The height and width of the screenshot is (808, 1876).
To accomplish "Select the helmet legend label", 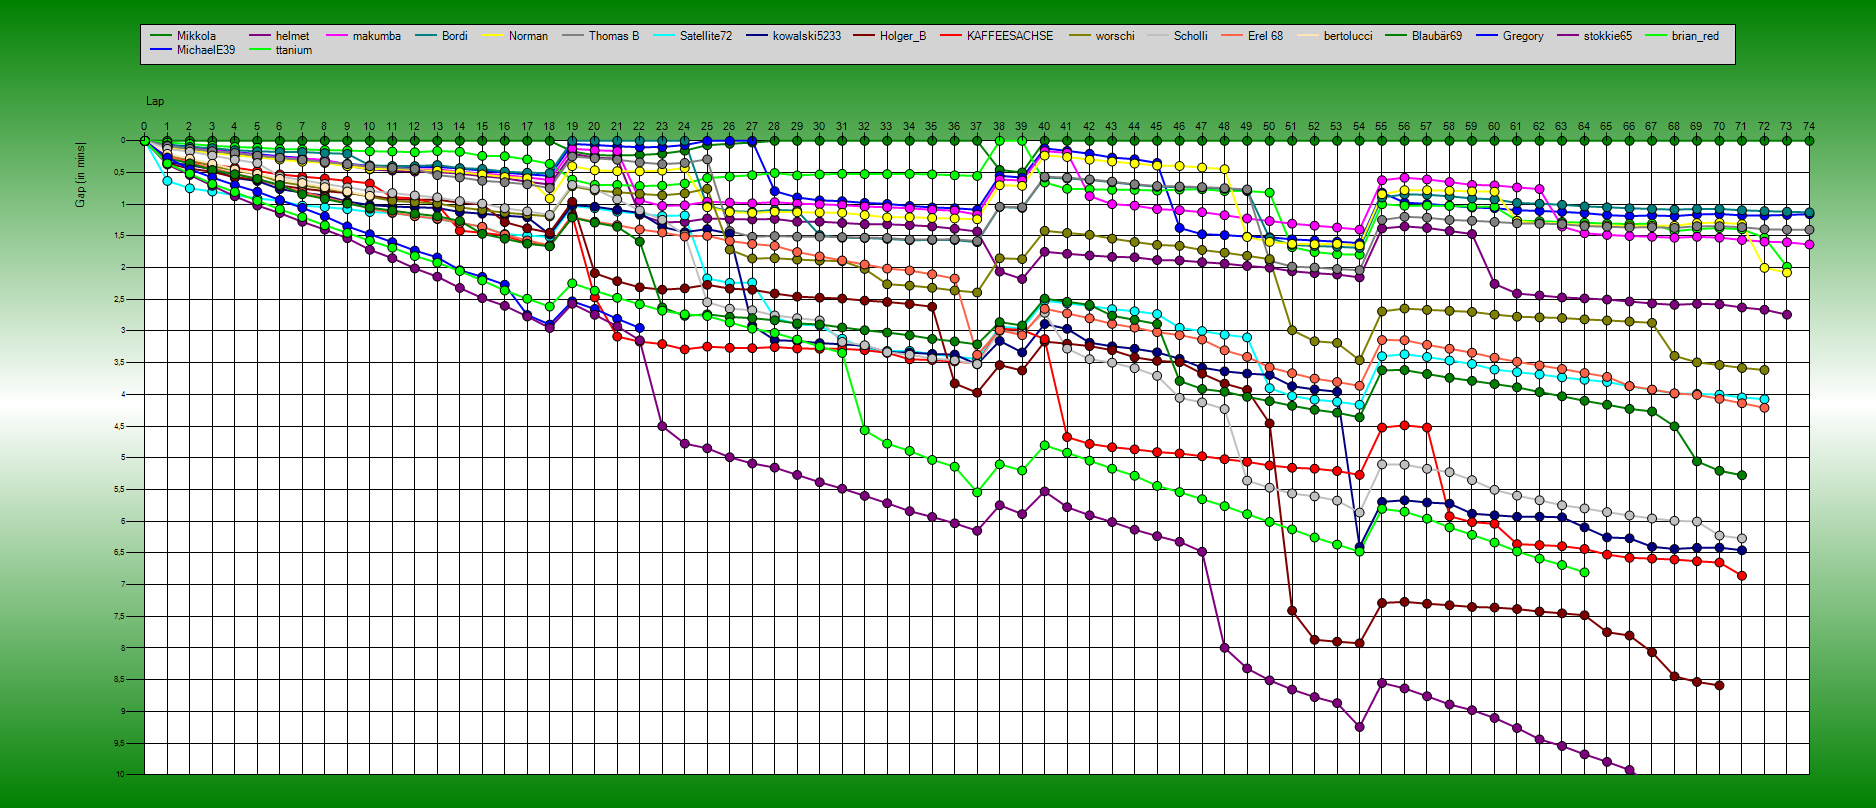I will coord(292,36).
